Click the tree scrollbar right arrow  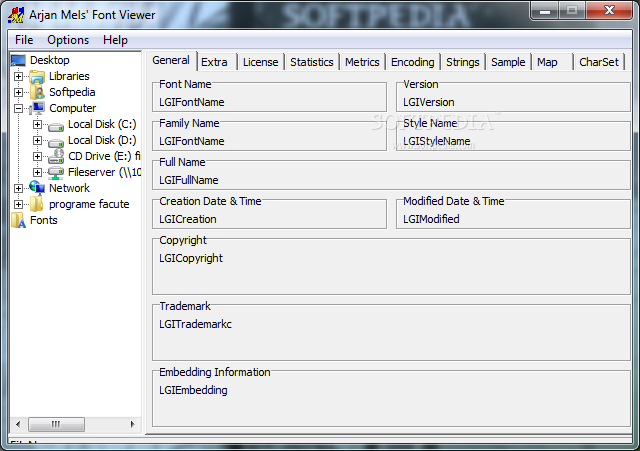coord(132,424)
